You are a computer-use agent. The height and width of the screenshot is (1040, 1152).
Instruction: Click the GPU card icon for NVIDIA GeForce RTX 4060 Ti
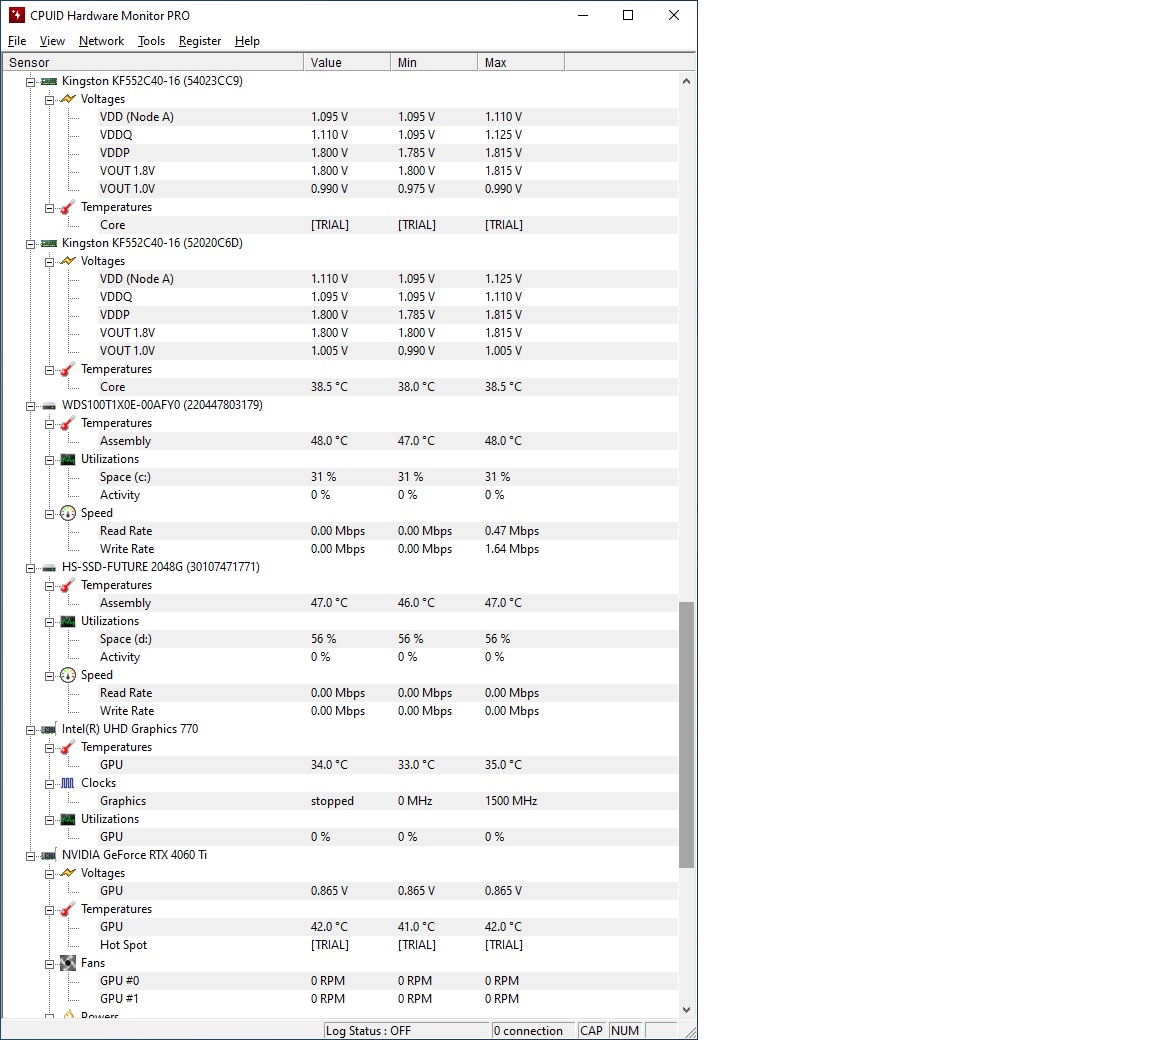(49, 856)
